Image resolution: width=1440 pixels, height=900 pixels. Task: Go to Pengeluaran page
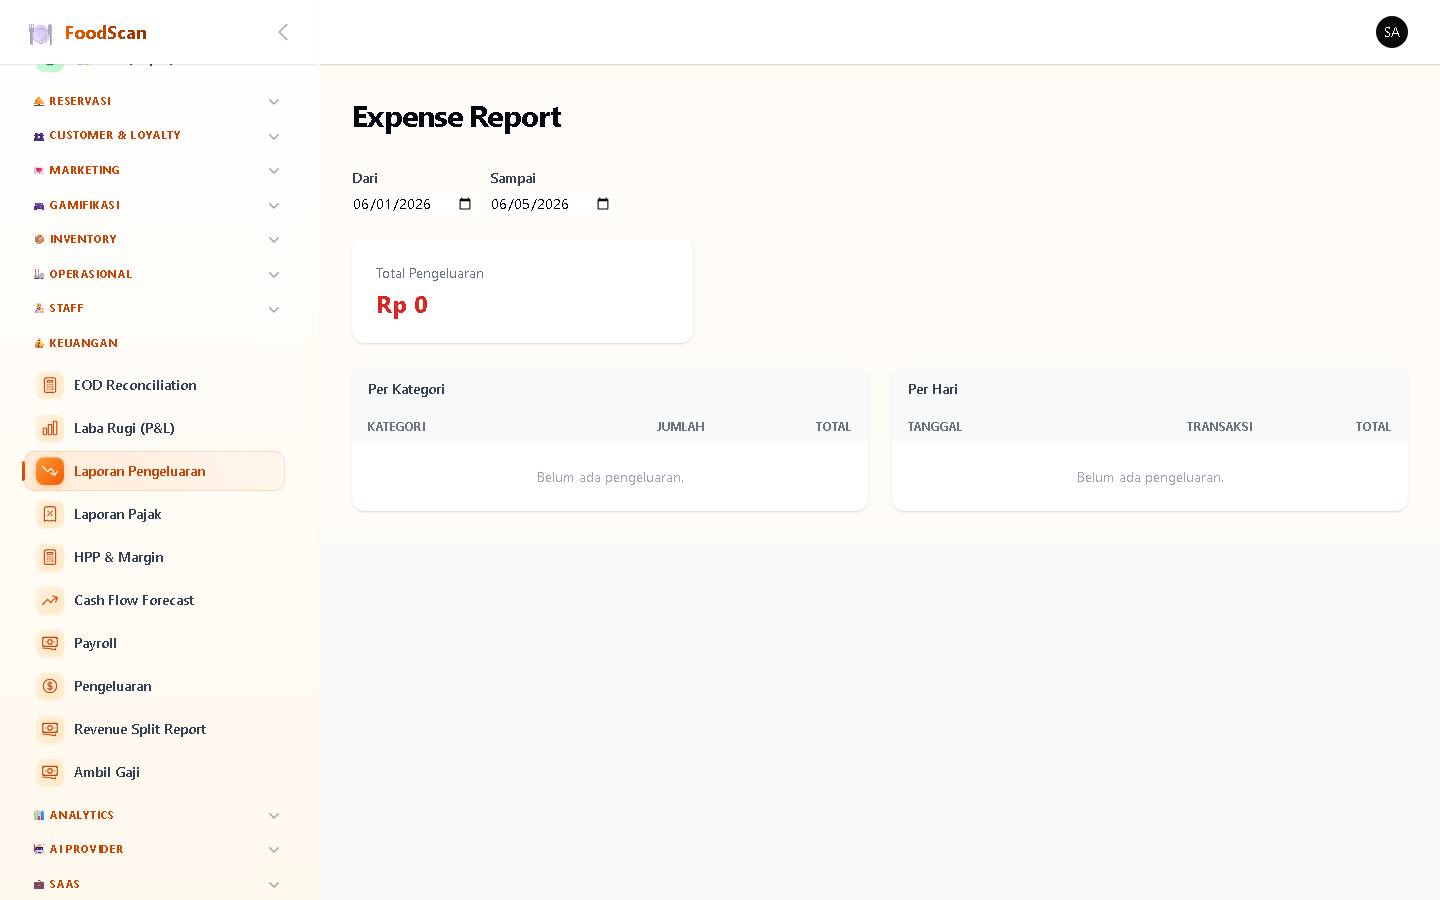tap(155, 686)
